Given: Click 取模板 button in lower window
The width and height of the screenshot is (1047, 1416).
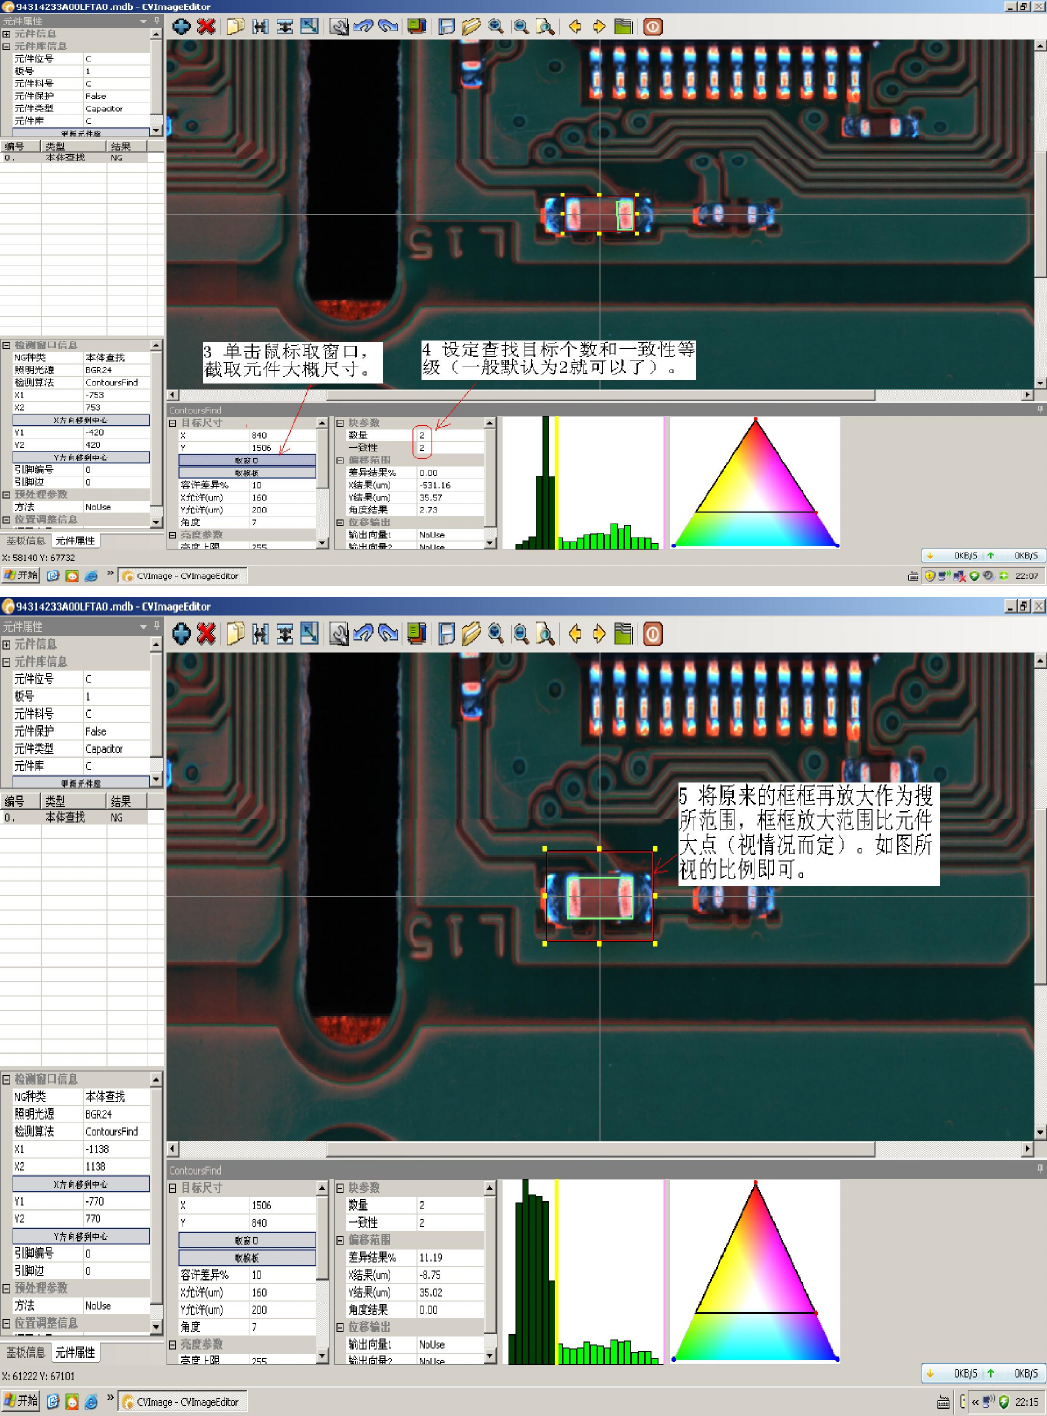Looking at the screenshot, I should [247, 1258].
